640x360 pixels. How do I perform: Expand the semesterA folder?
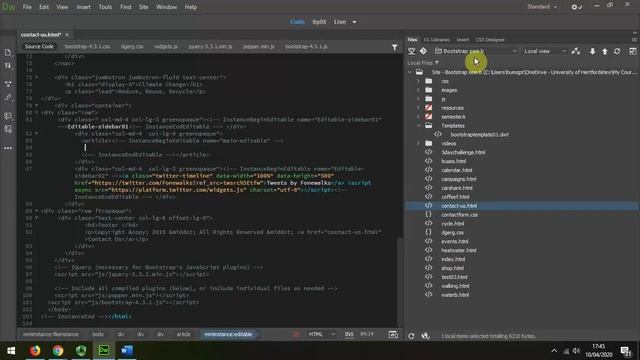pos(418,117)
